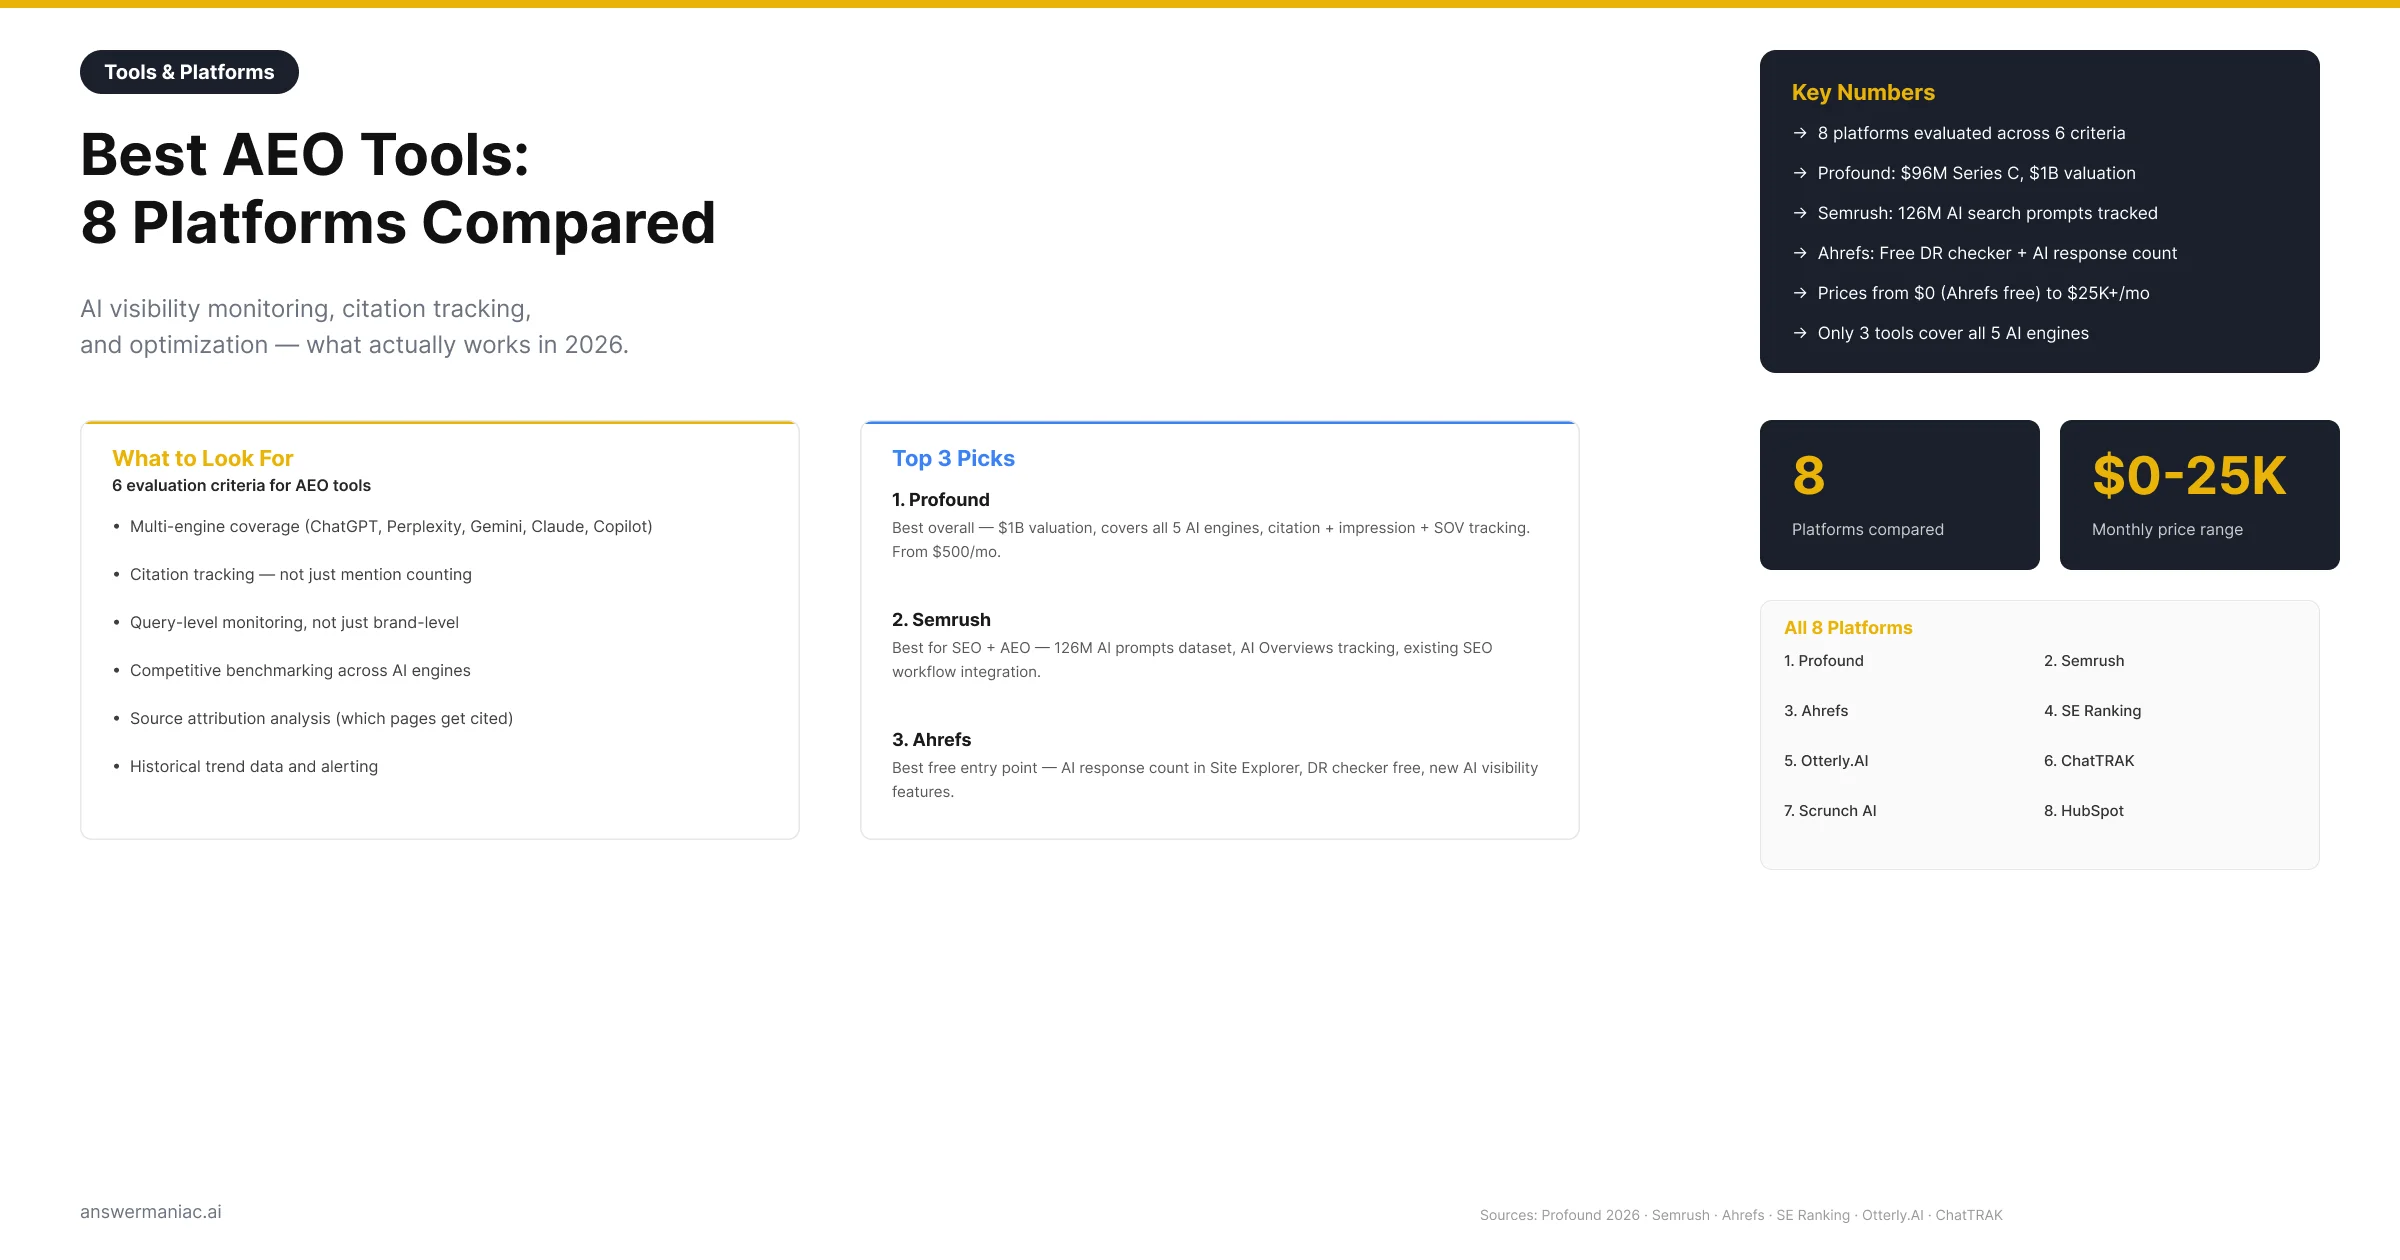
Task: Click arrow icon beside 'Semrush: 126M AI search prompts'
Action: coord(1800,213)
